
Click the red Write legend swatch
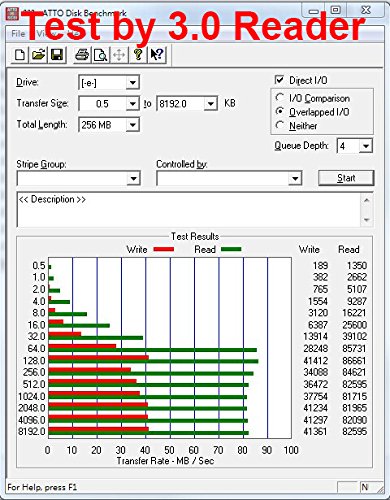click(163, 249)
